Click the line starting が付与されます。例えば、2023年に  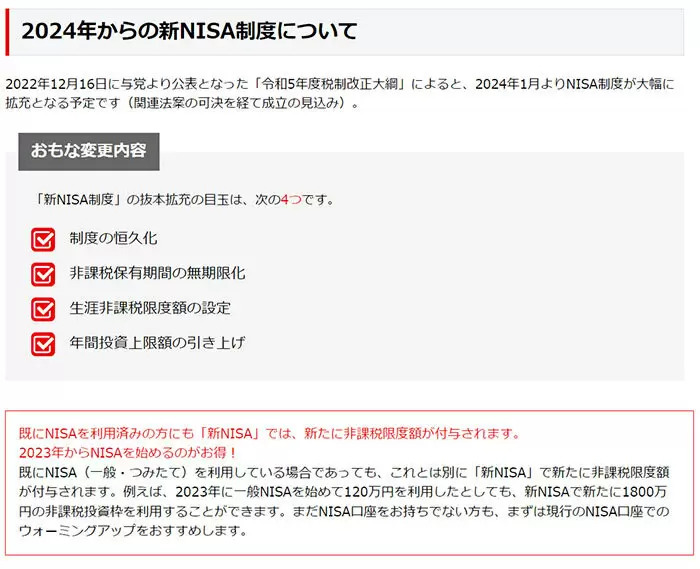pos(343,492)
